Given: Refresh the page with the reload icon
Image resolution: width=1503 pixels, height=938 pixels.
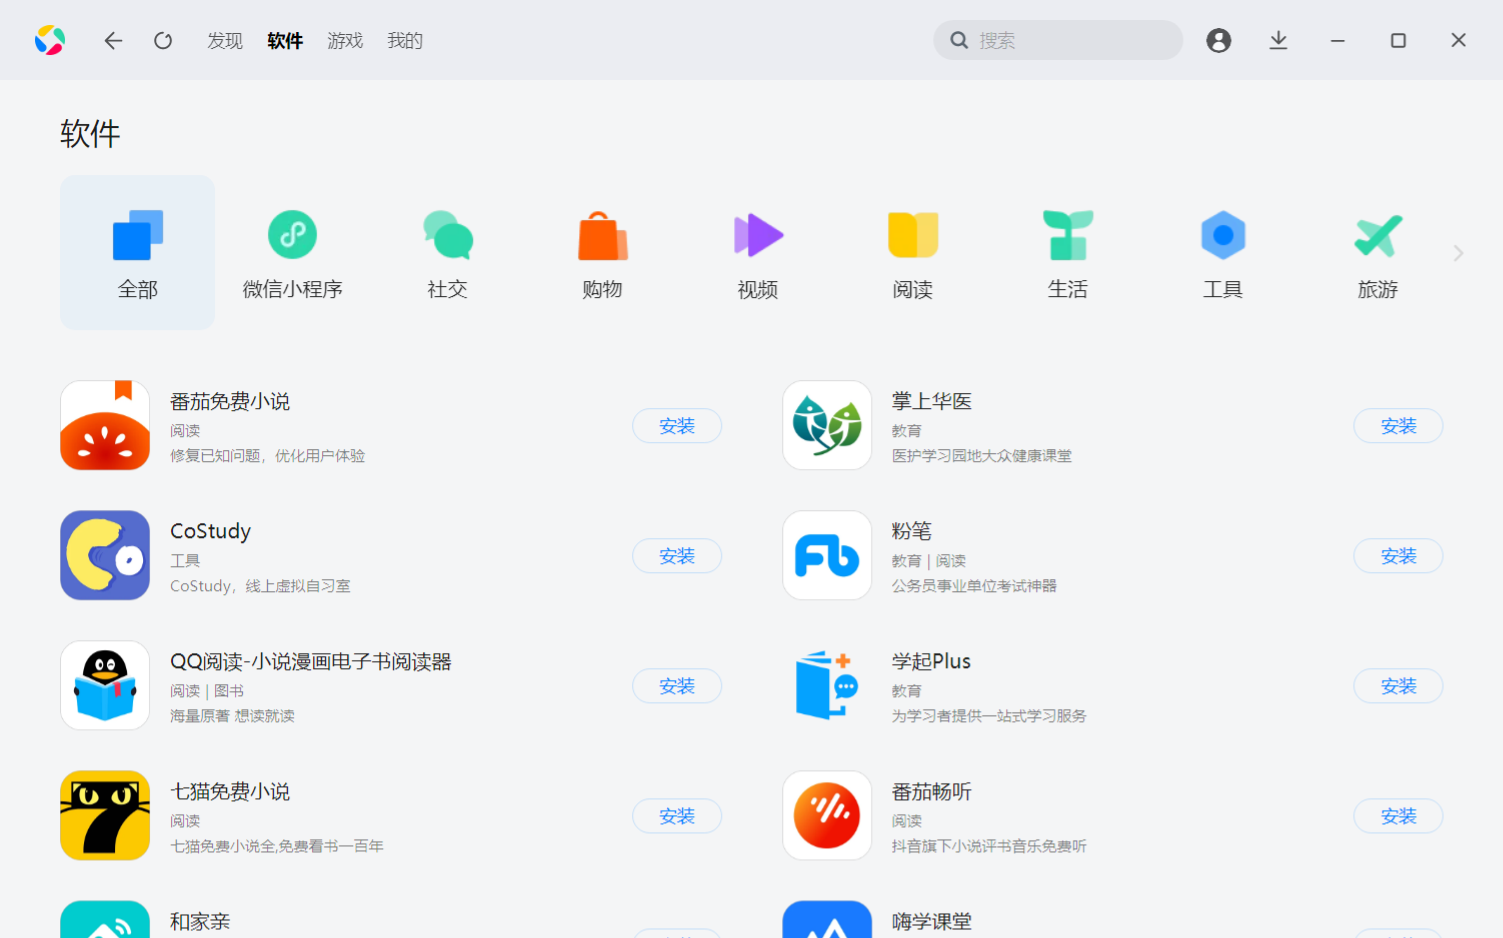Looking at the screenshot, I should pos(163,40).
